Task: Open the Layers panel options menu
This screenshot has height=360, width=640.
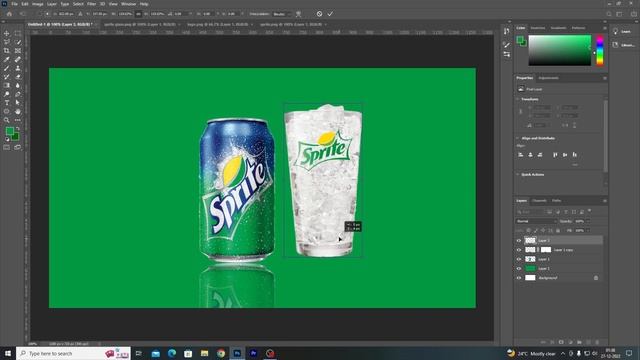Action: [x=604, y=201]
